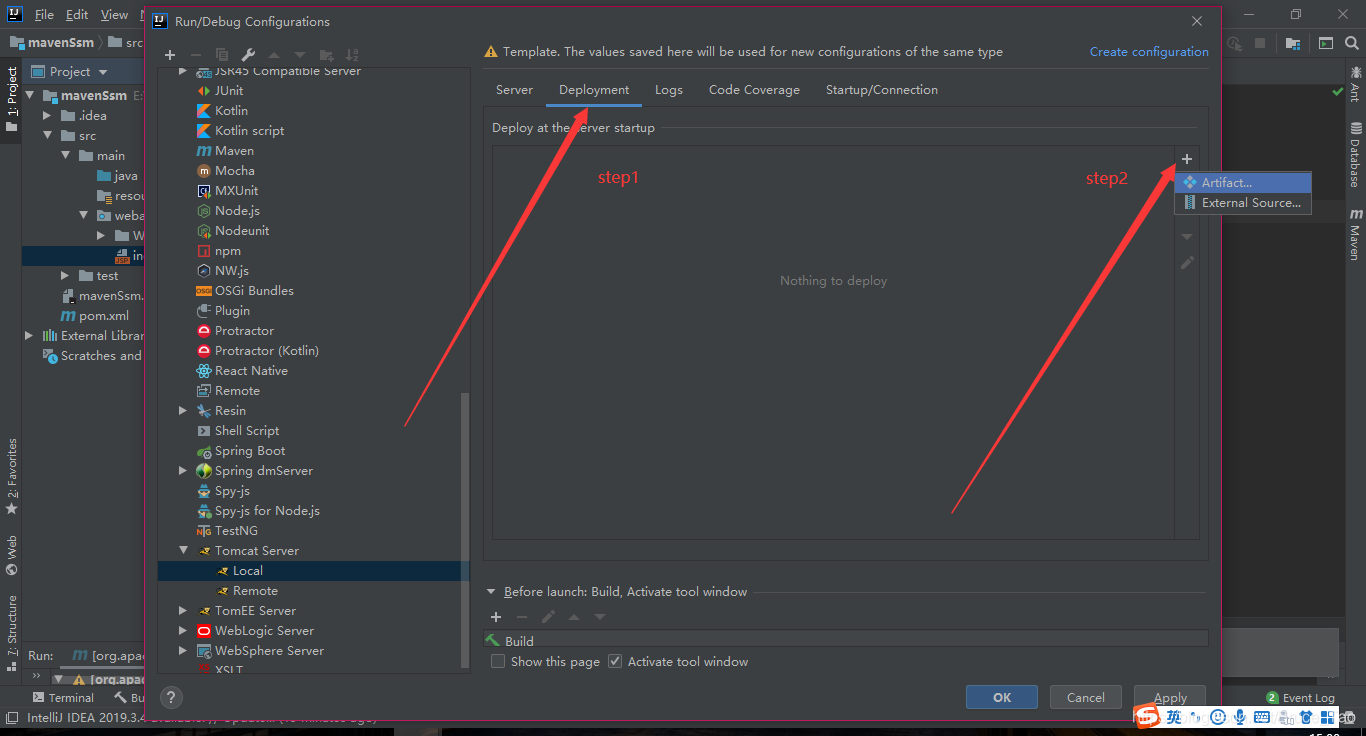Open the Web tool strip
The height and width of the screenshot is (736, 1366).
(x=12, y=556)
